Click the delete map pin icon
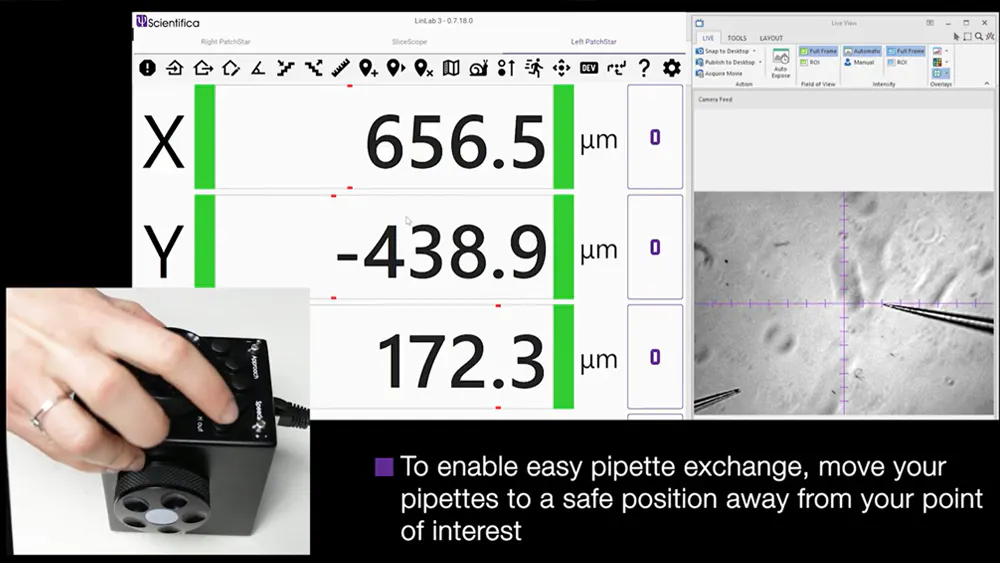Viewport: 1000px width, 563px height. click(423, 68)
